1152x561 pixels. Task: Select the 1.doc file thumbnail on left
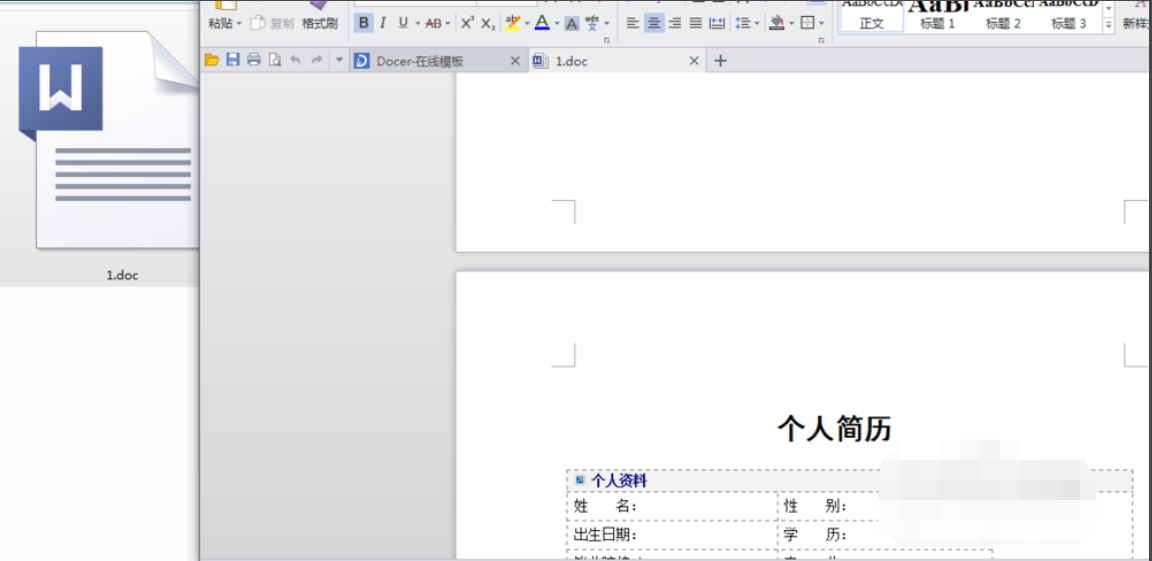(110, 150)
